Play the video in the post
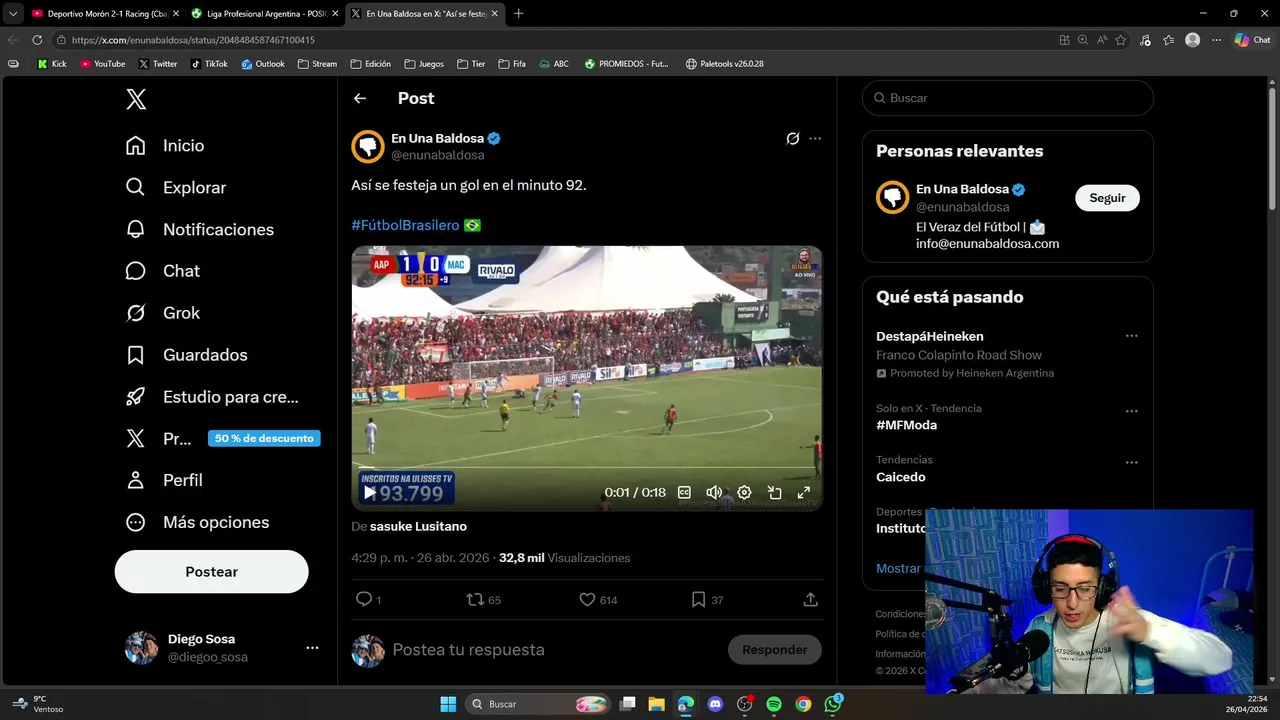Image resolution: width=1280 pixels, height=720 pixels. (370, 493)
